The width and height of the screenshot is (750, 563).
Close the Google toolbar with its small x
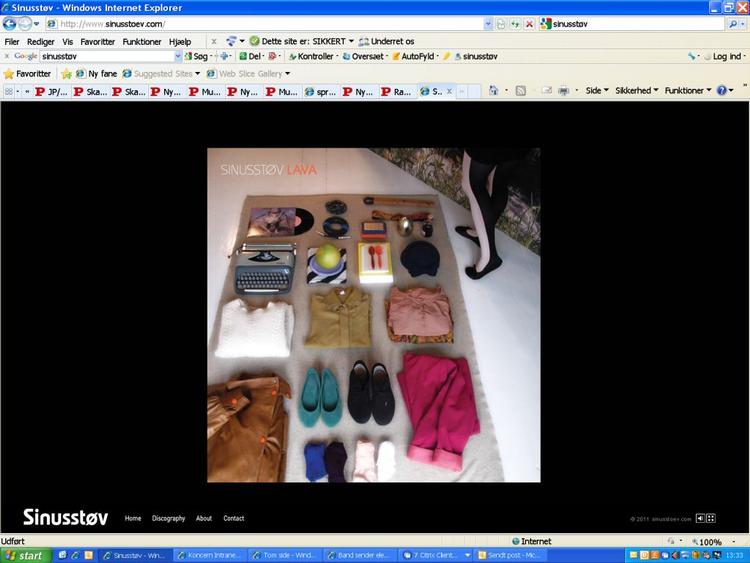coord(7,56)
